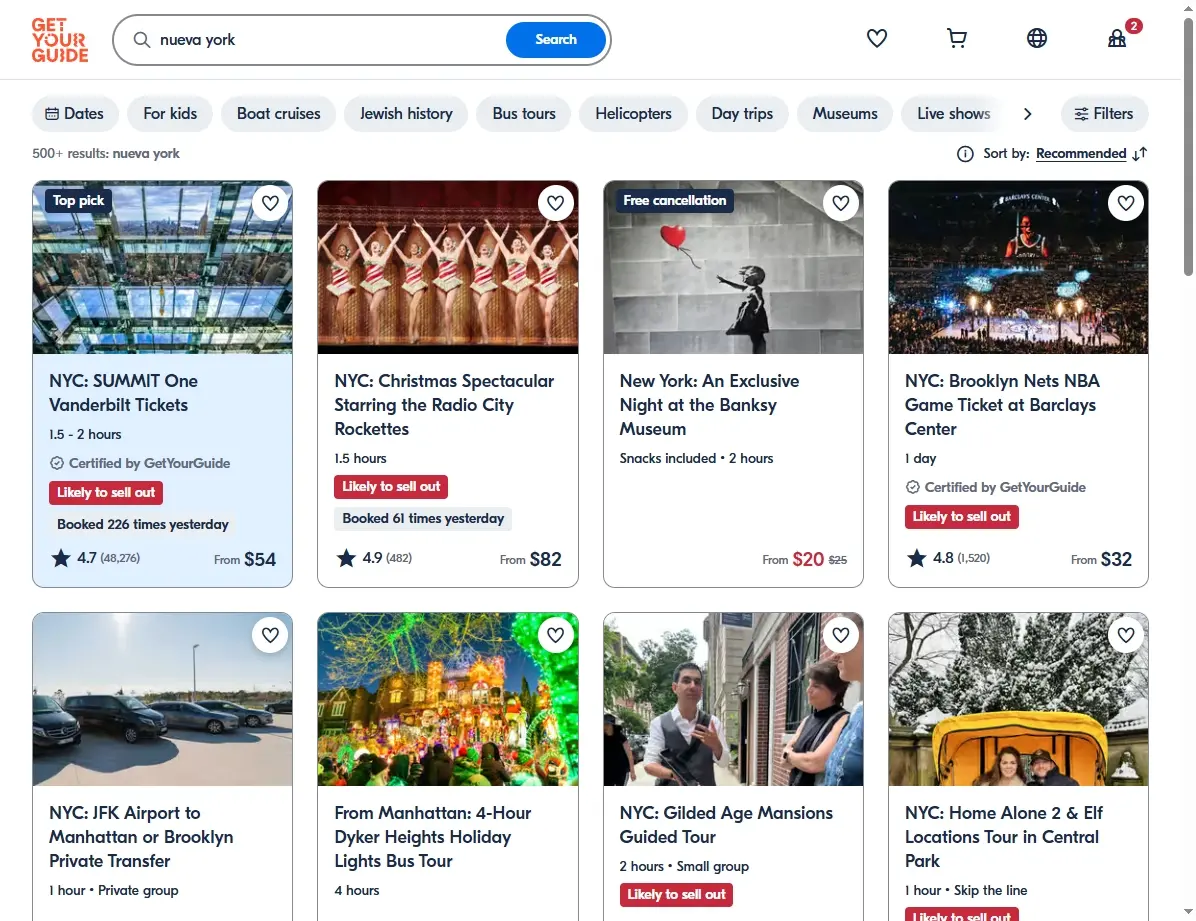1196x921 pixels.
Task: Favorite the Brooklyn Nets NBA card
Action: [1126, 203]
